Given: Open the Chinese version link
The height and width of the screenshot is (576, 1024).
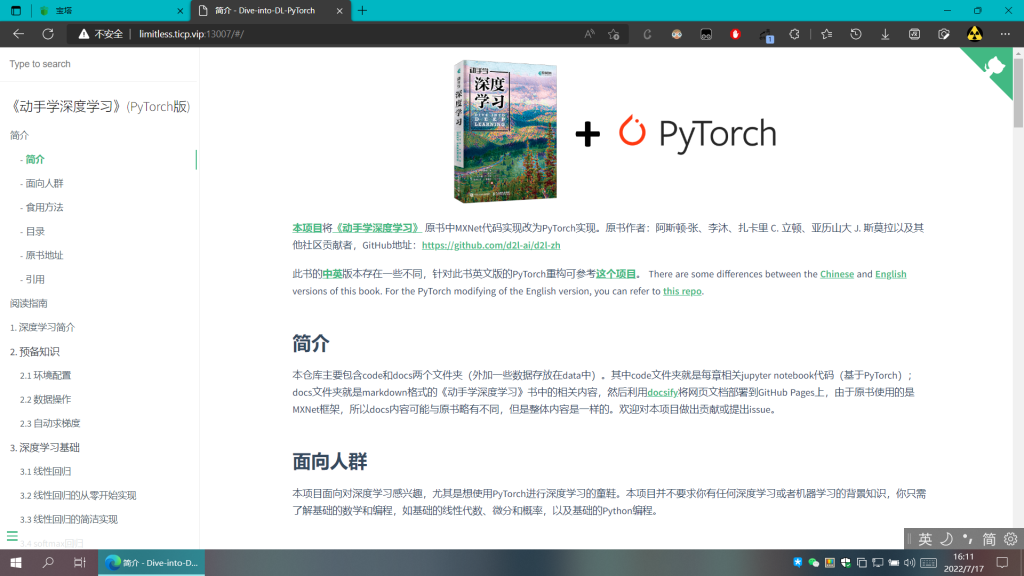Looking at the screenshot, I should [837, 274].
